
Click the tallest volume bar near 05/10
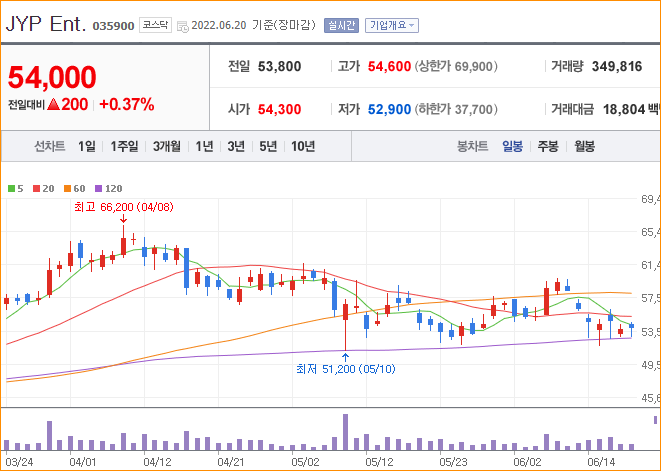click(x=346, y=432)
